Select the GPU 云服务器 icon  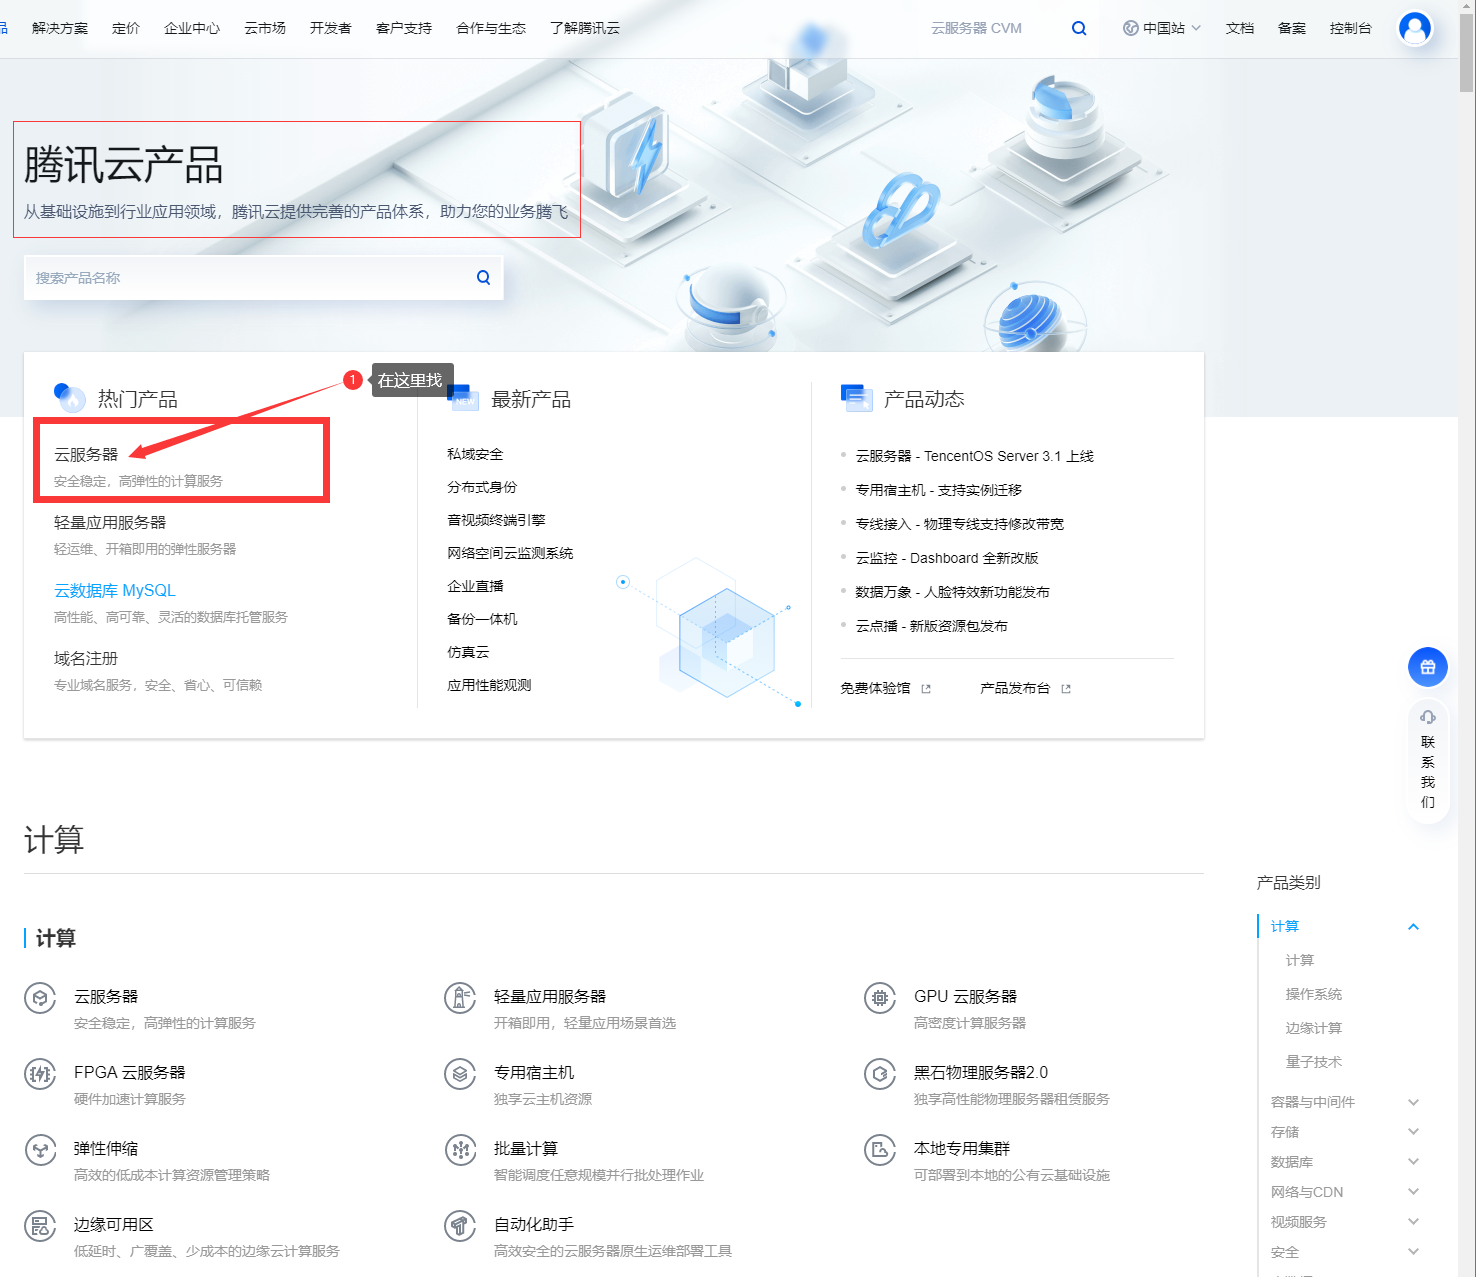coord(880,998)
